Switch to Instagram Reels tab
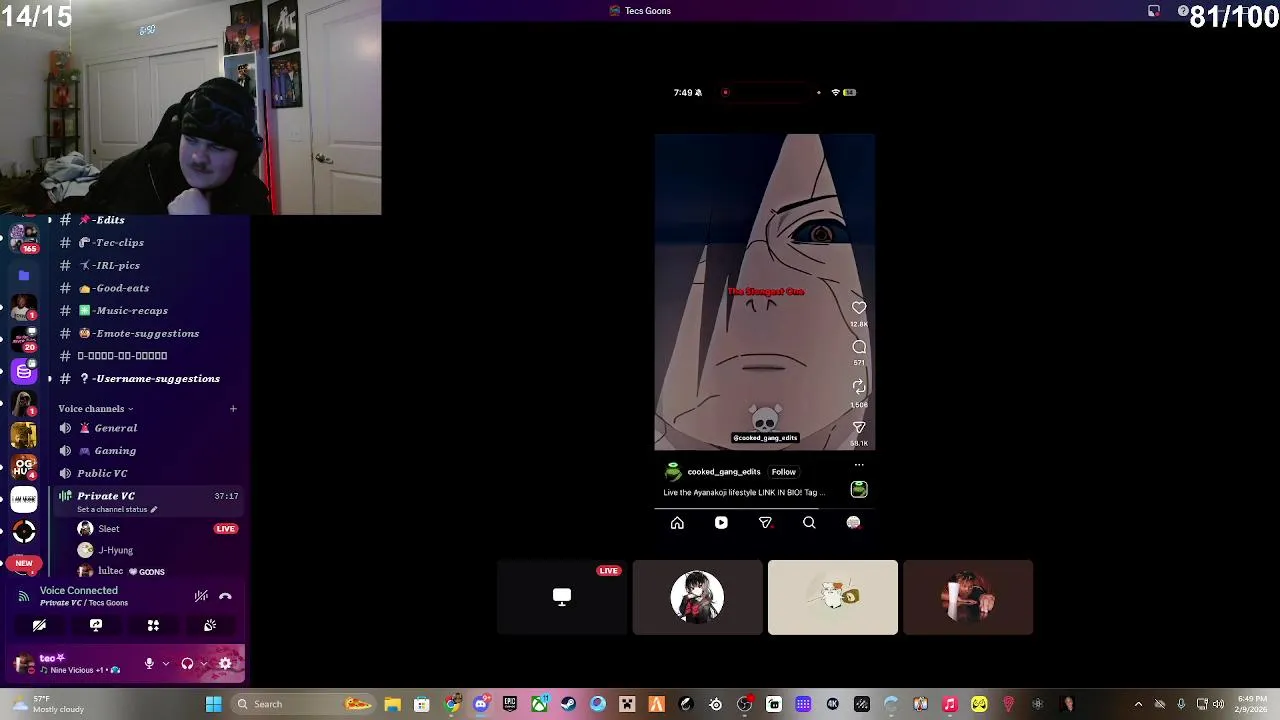 coord(721,523)
